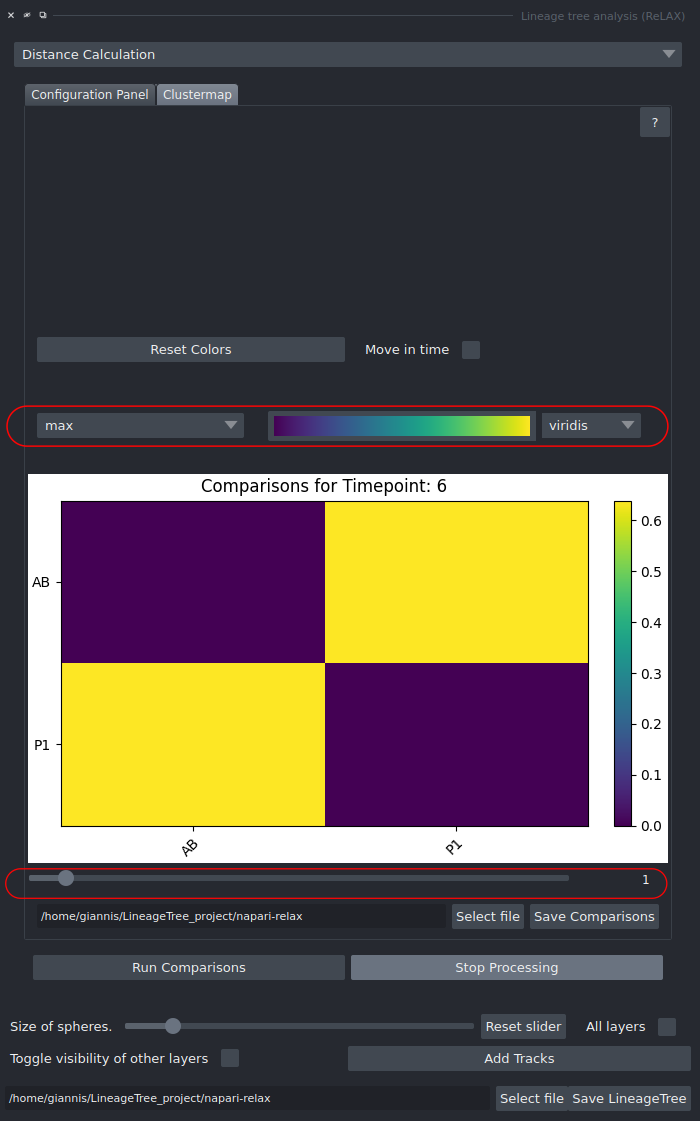Open the help question mark button
The image size is (700, 1121).
[x=654, y=122]
